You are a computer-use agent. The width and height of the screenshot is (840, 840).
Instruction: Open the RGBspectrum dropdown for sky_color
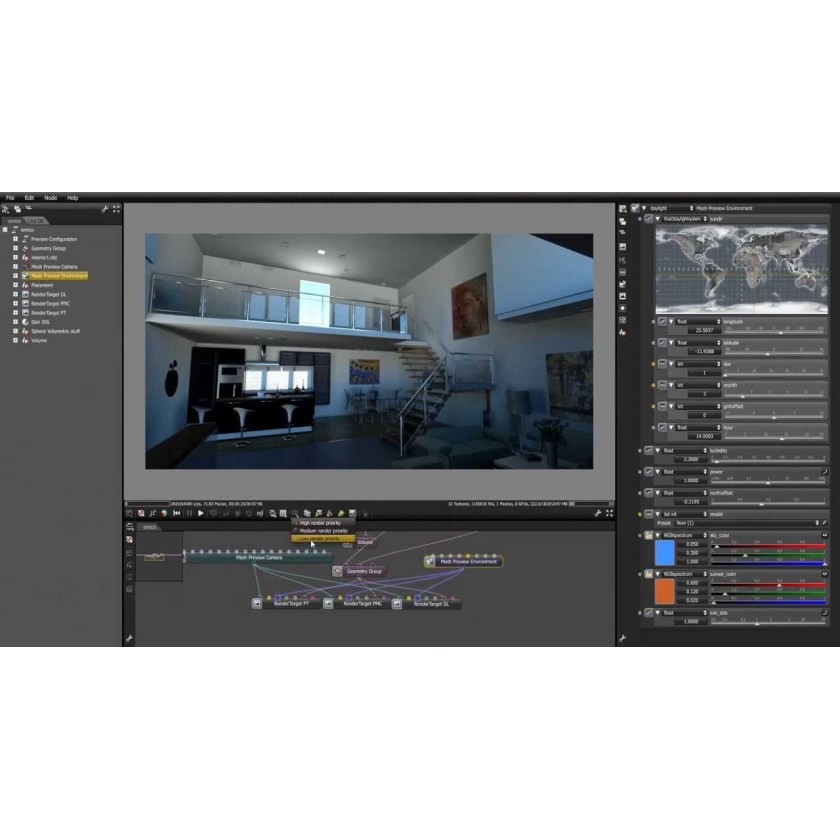tap(685, 535)
